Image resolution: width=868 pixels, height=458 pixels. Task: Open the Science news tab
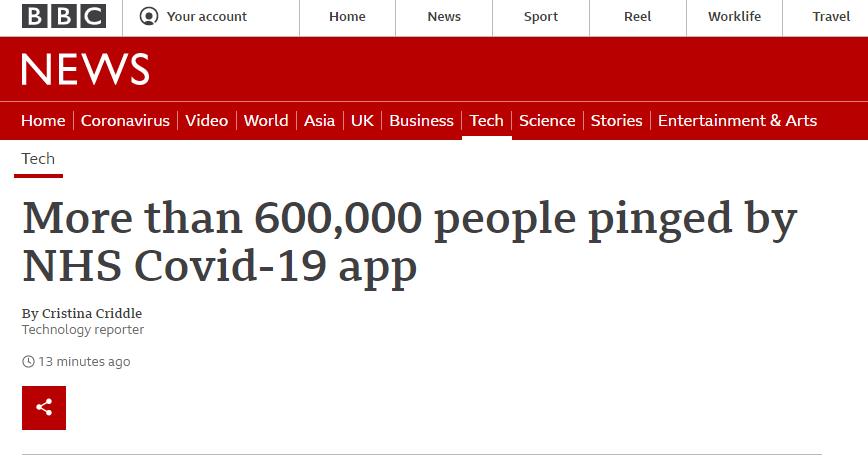[547, 121]
